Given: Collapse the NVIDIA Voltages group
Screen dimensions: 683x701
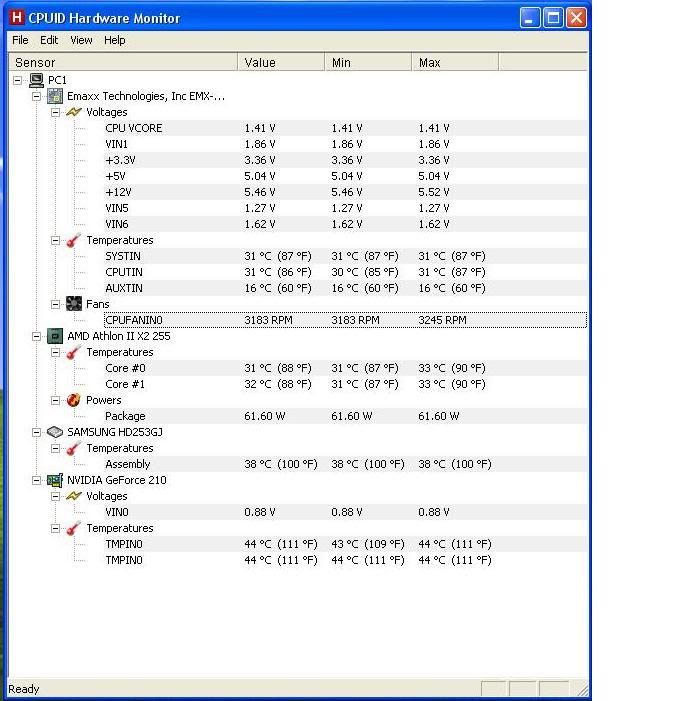Looking at the screenshot, I should pyautogui.click(x=55, y=496).
